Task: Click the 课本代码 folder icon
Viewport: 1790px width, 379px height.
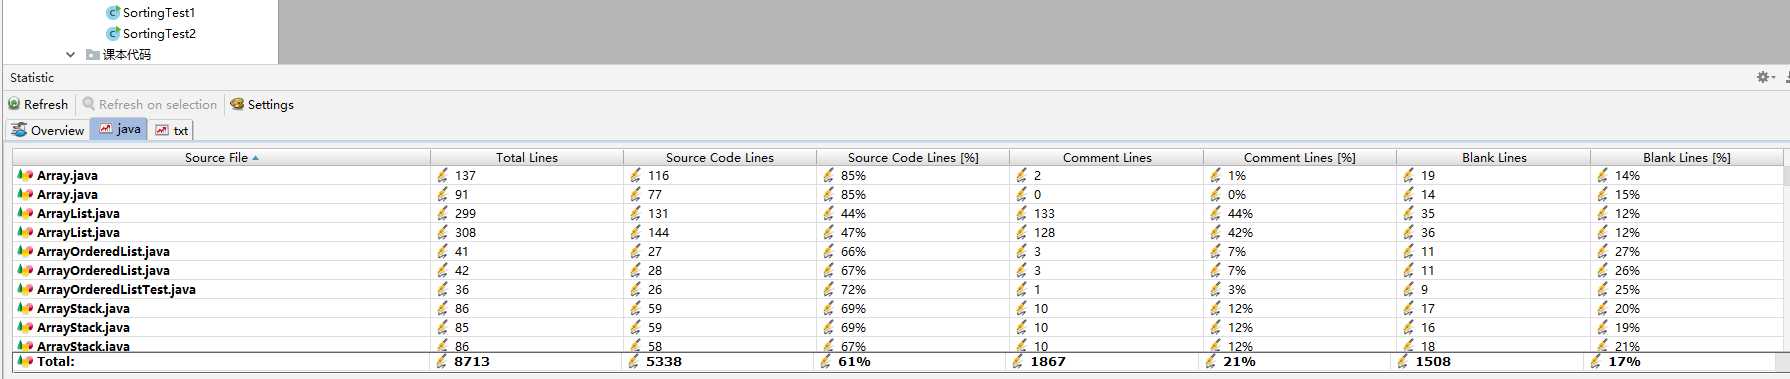Action: point(93,55)
